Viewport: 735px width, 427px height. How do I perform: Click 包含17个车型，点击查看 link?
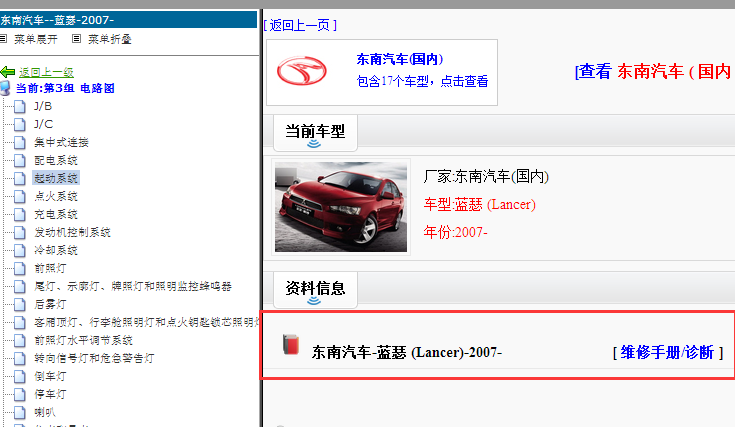422,81
